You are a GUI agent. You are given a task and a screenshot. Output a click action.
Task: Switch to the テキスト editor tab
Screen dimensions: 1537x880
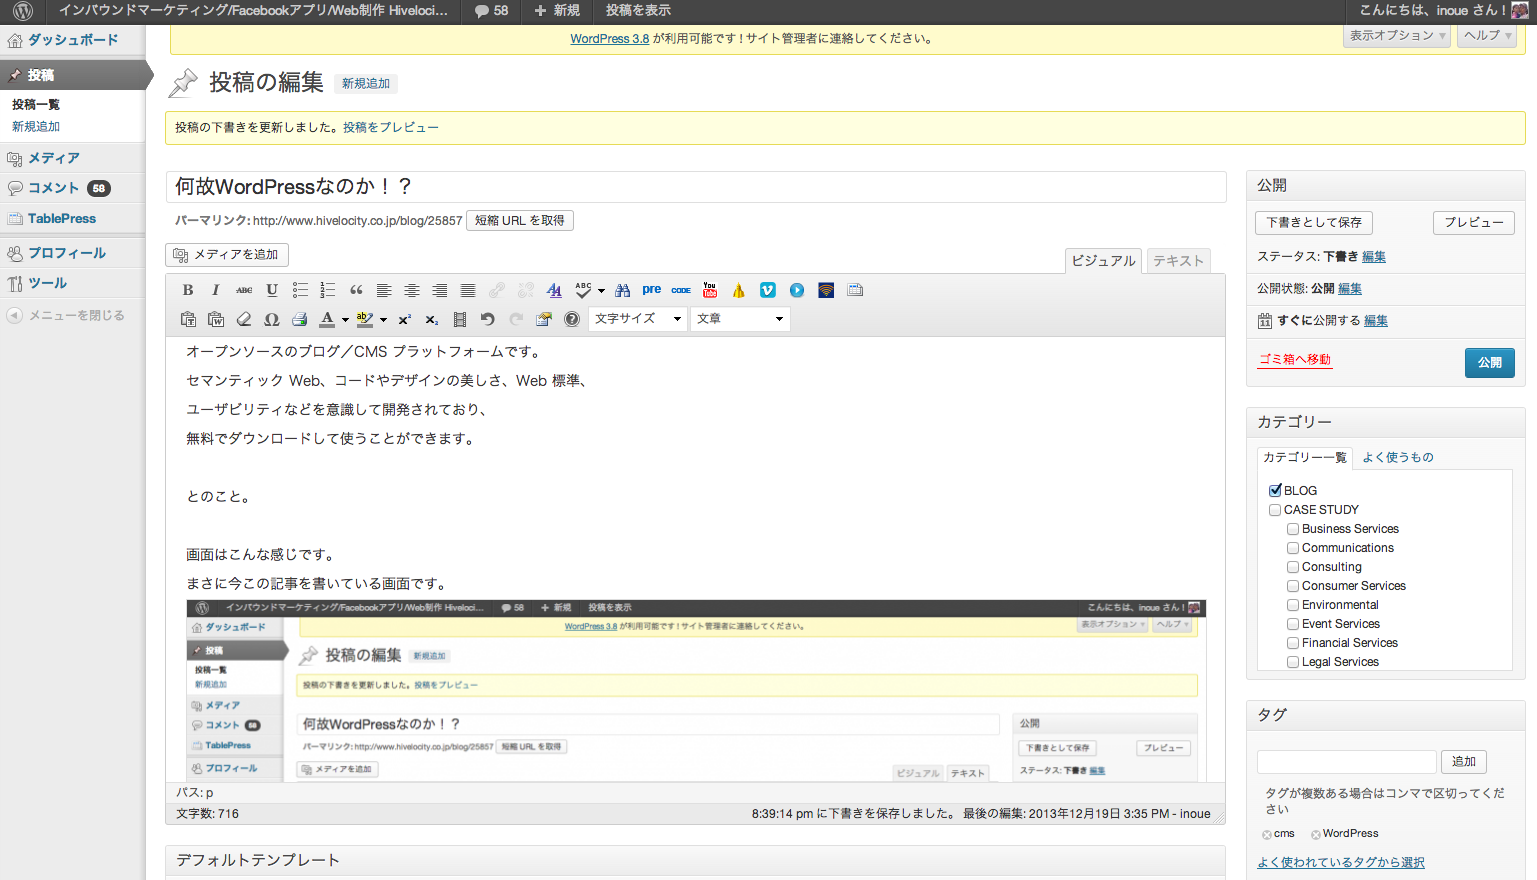pos(1178,260)
